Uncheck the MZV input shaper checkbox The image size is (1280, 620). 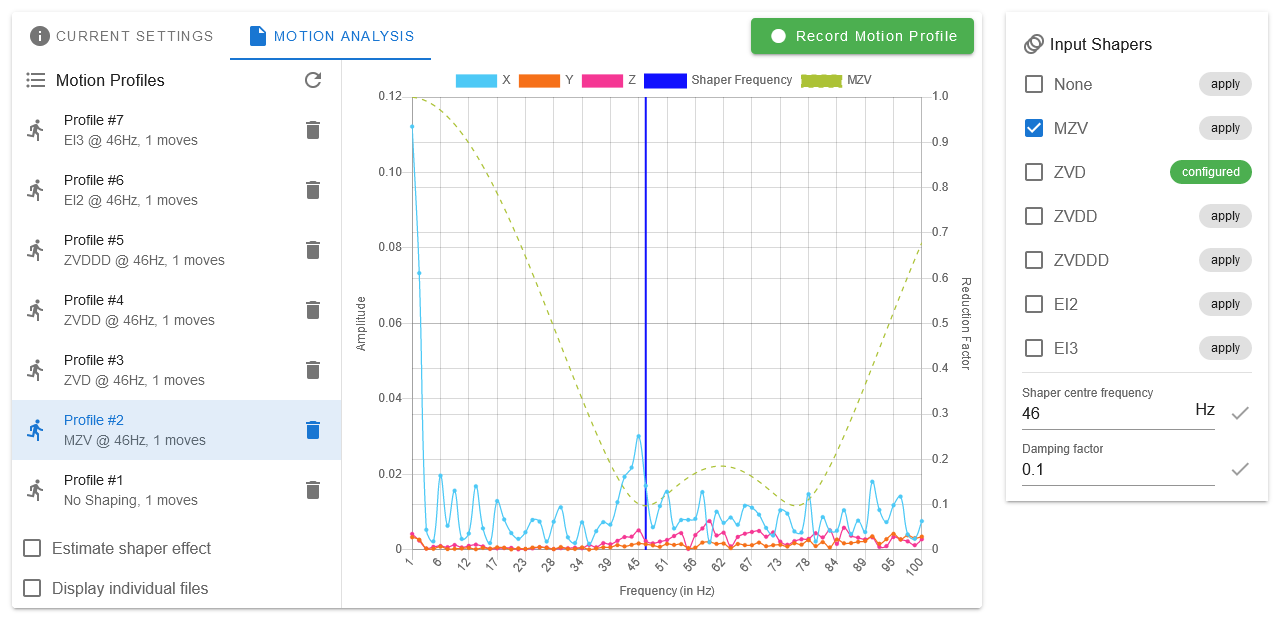1034,128
